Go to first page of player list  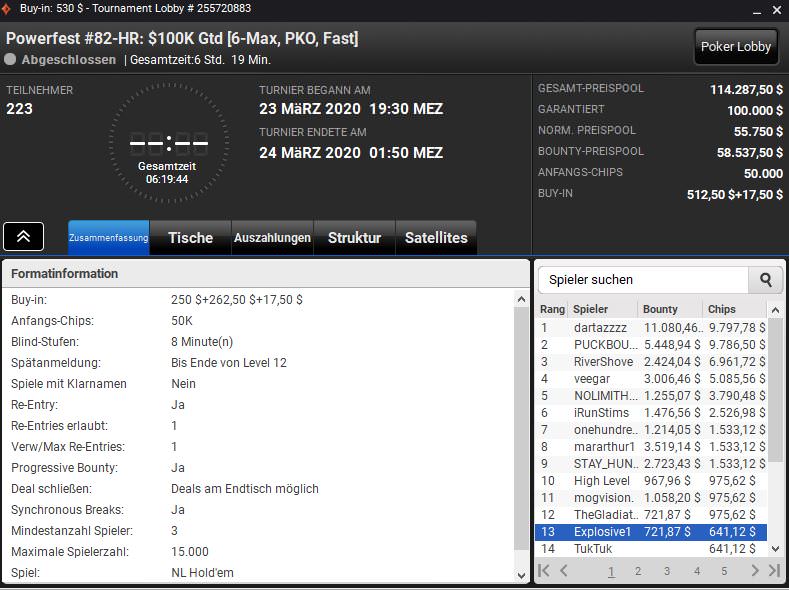coord(545,571)
